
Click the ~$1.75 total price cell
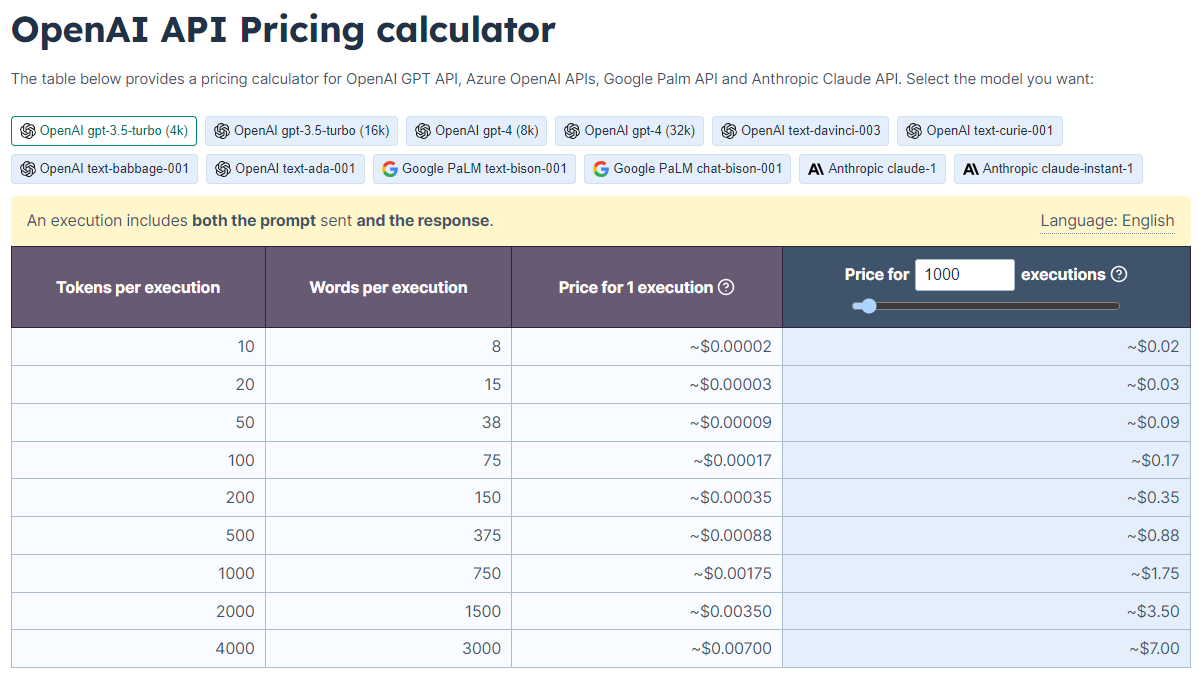(986, 574)
